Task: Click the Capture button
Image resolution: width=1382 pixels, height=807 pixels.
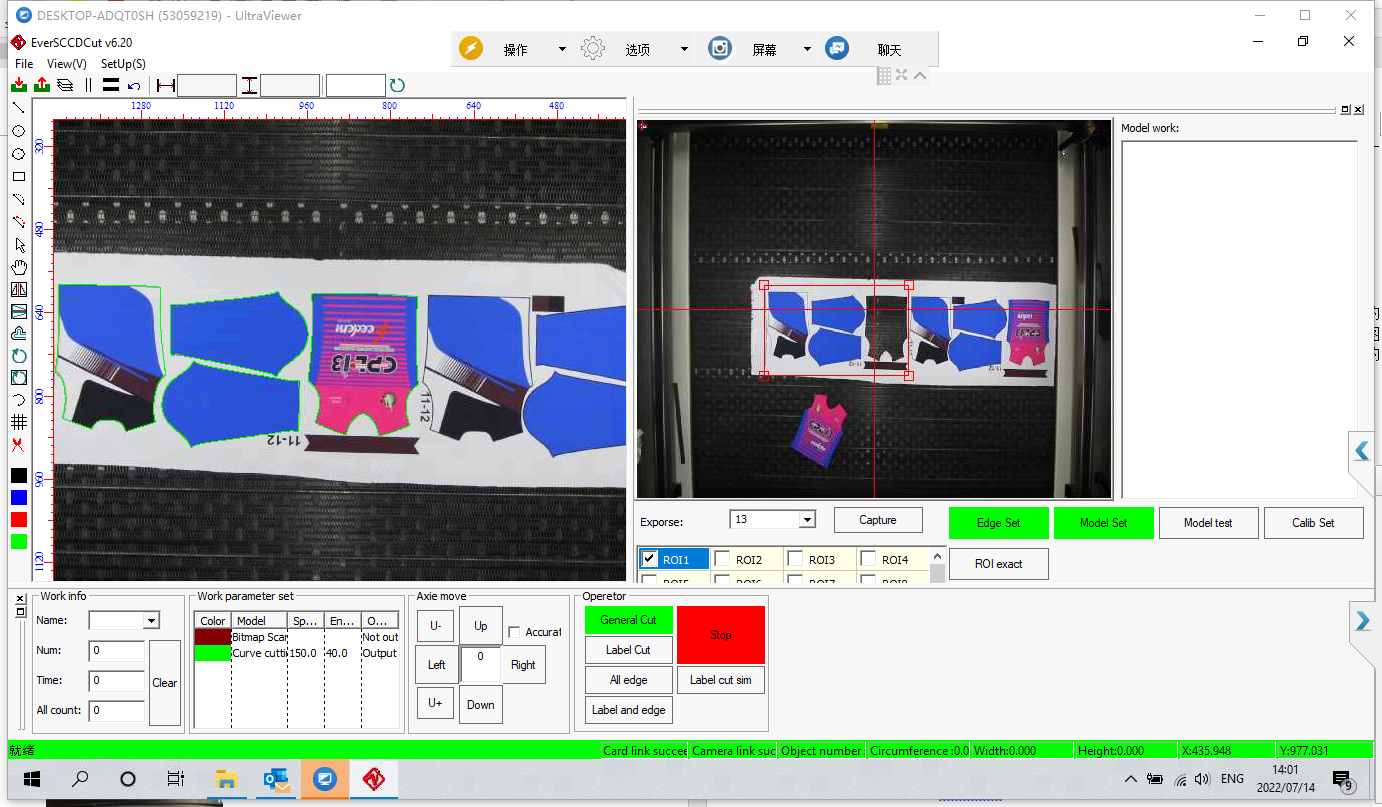Action: [878, 520]
